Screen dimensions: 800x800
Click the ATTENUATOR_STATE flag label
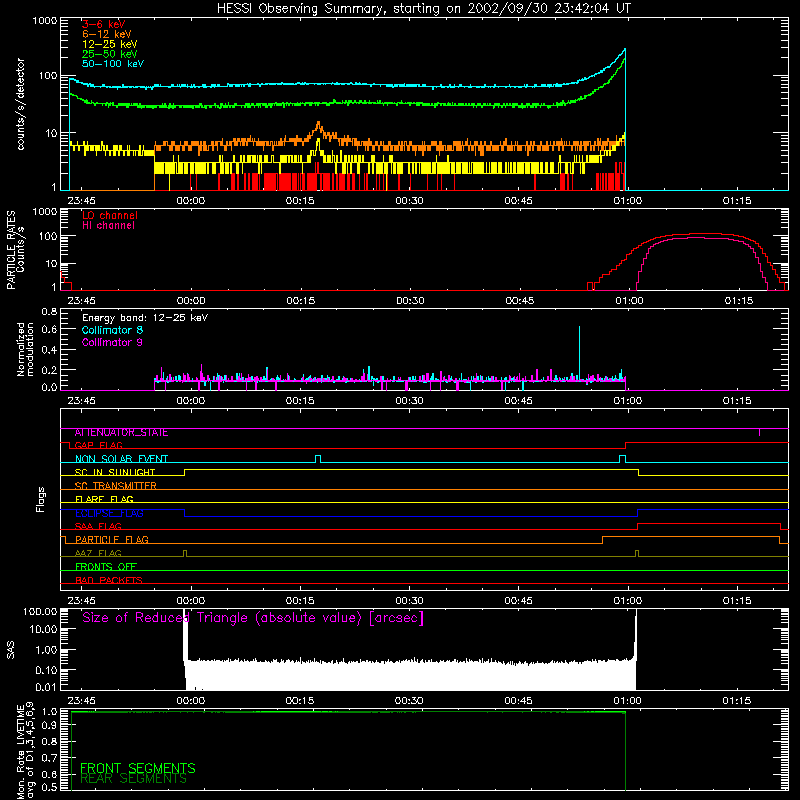121,433
